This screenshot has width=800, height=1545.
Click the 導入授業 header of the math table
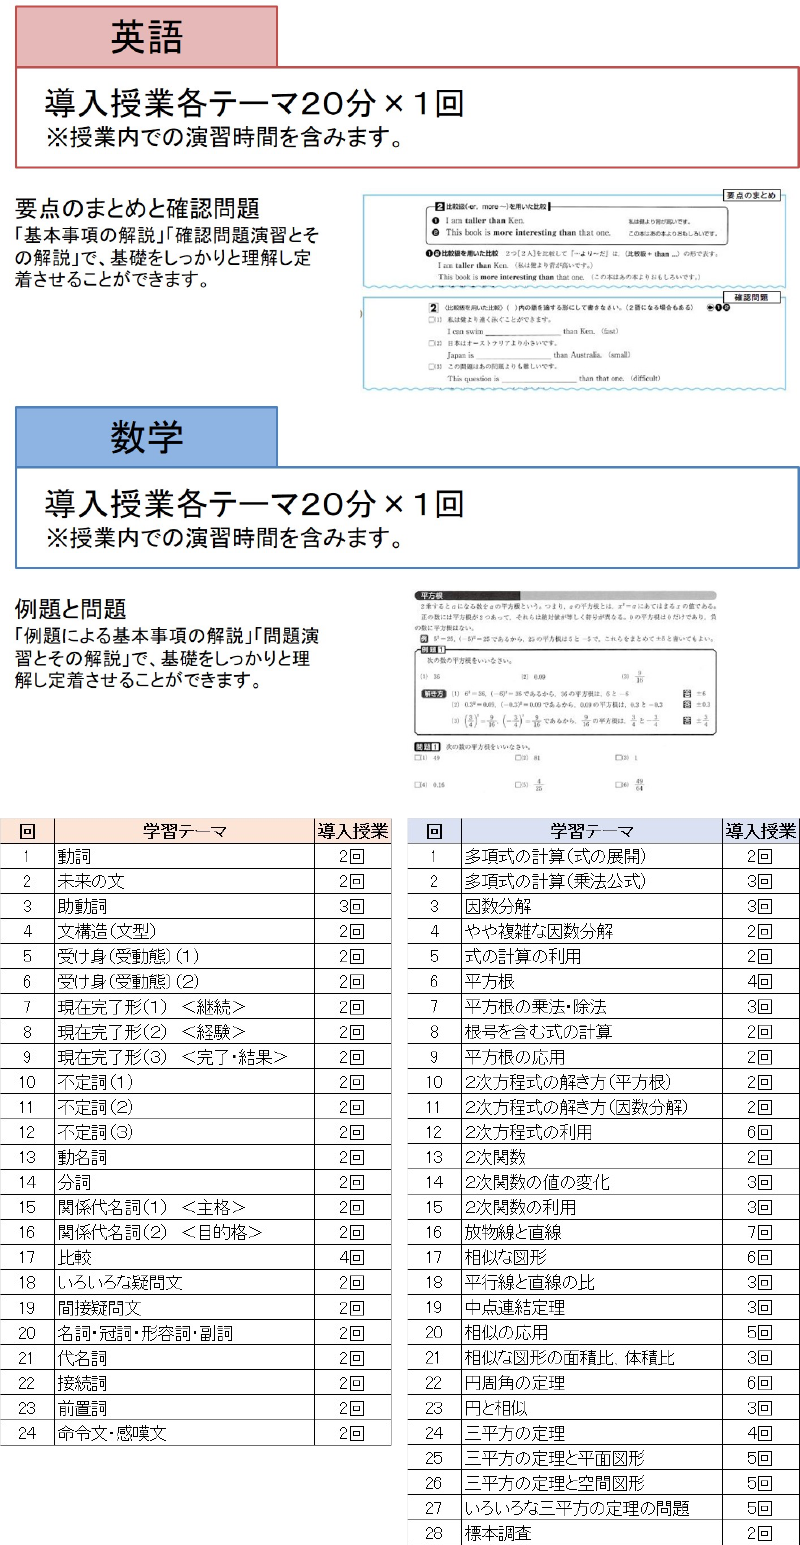(760, 831)
